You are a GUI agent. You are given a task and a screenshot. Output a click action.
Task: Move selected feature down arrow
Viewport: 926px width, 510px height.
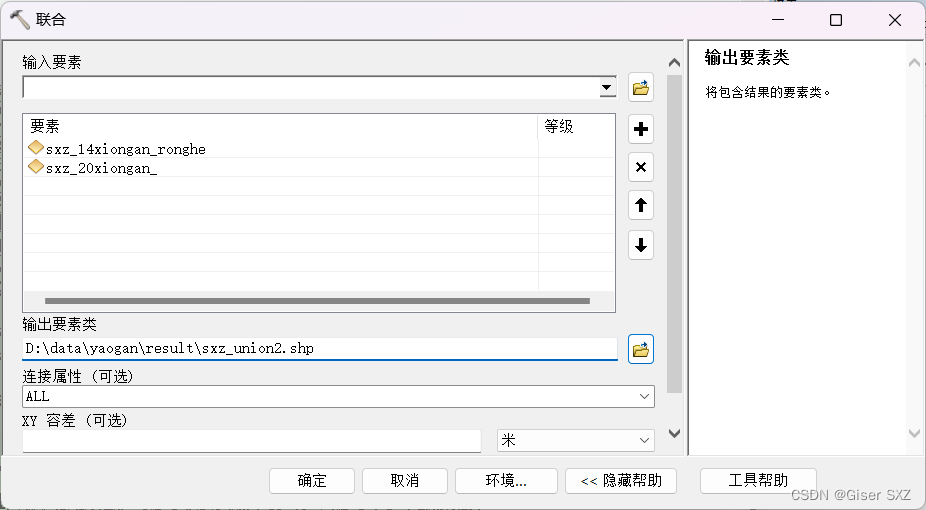[x=641, y=244]
